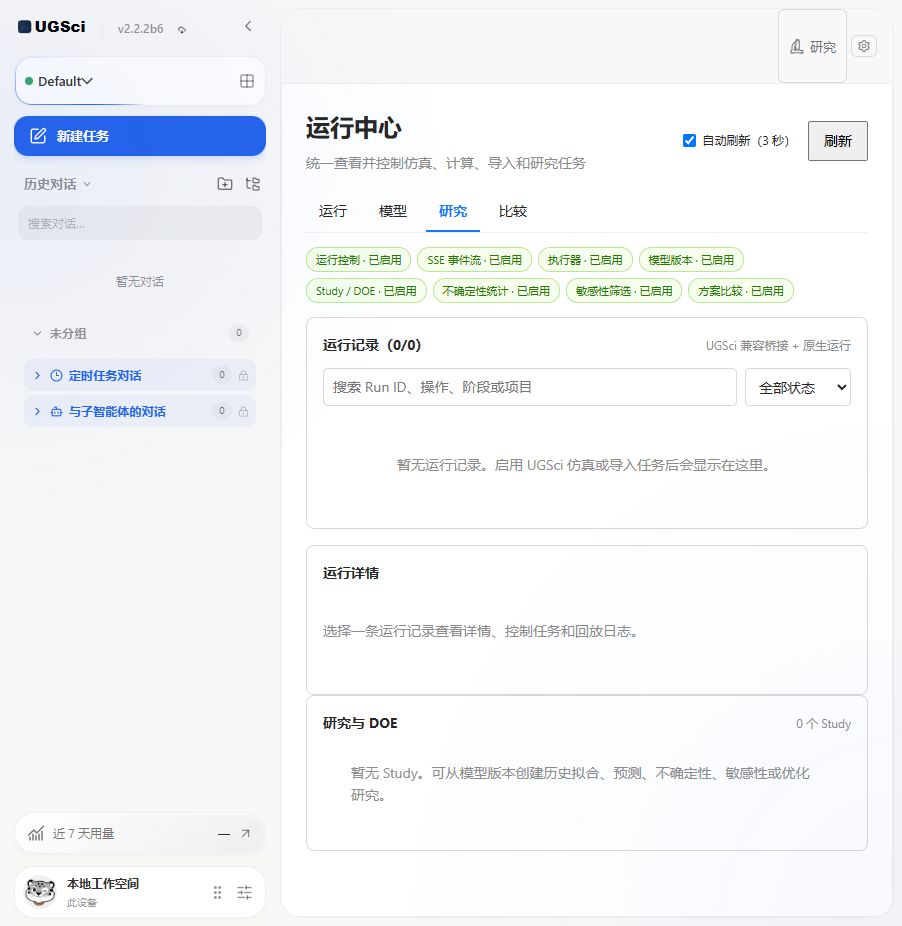Focus the 搜索 Run ID search field
This screenshot has height=926, width=902.
(x=530, y=387)
